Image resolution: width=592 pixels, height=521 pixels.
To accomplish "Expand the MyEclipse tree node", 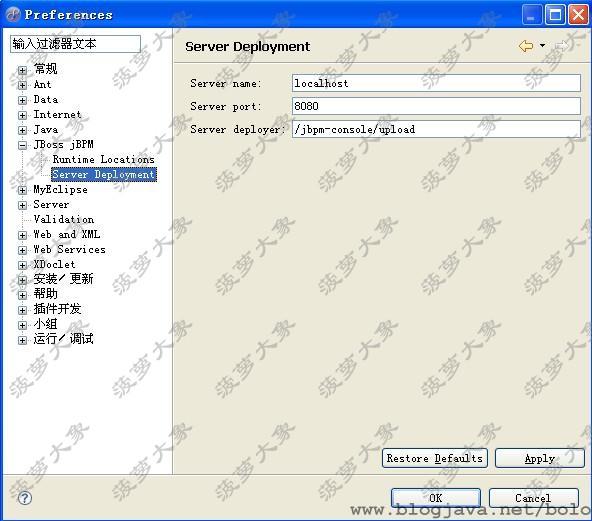I will tap(22, 190).
